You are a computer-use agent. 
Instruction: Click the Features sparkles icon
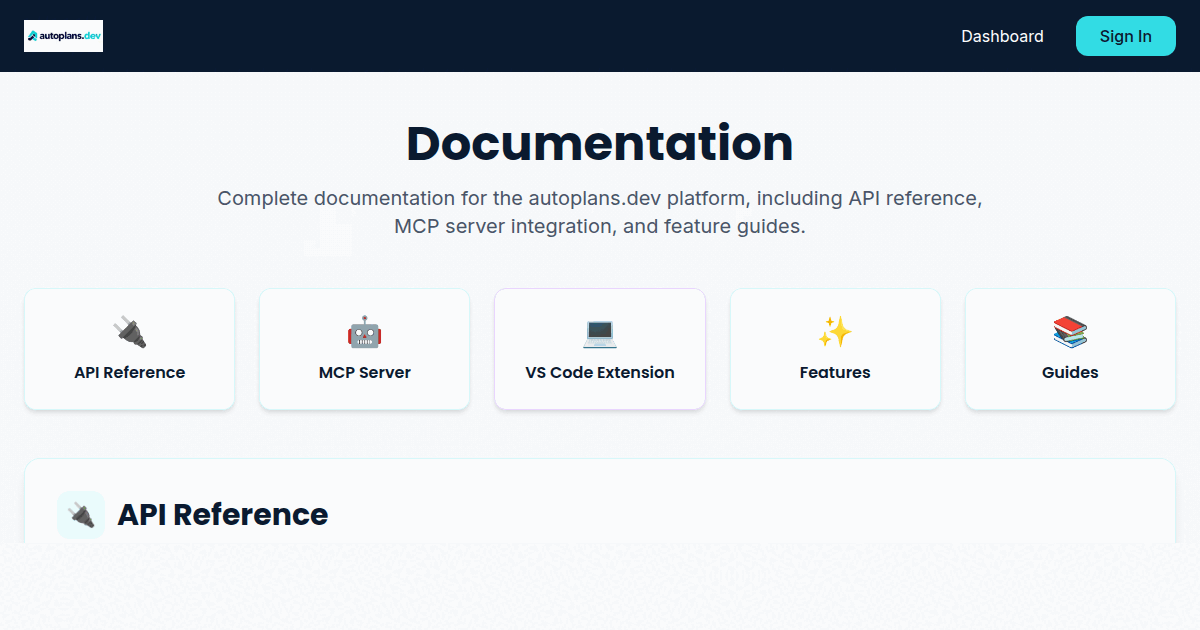click(x=835, y=332)
